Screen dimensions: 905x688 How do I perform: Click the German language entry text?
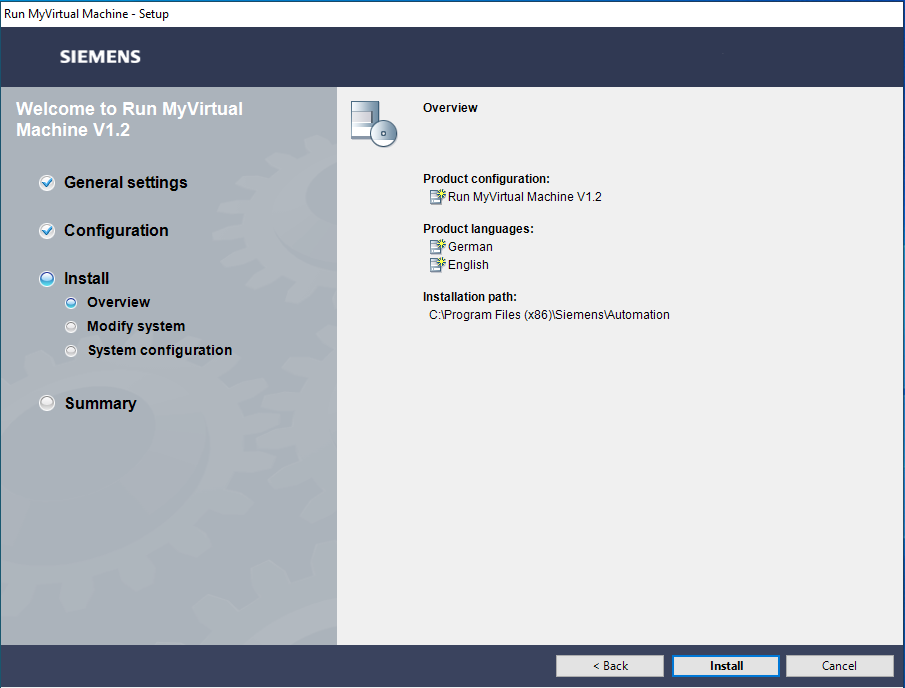tap(470, 246)
